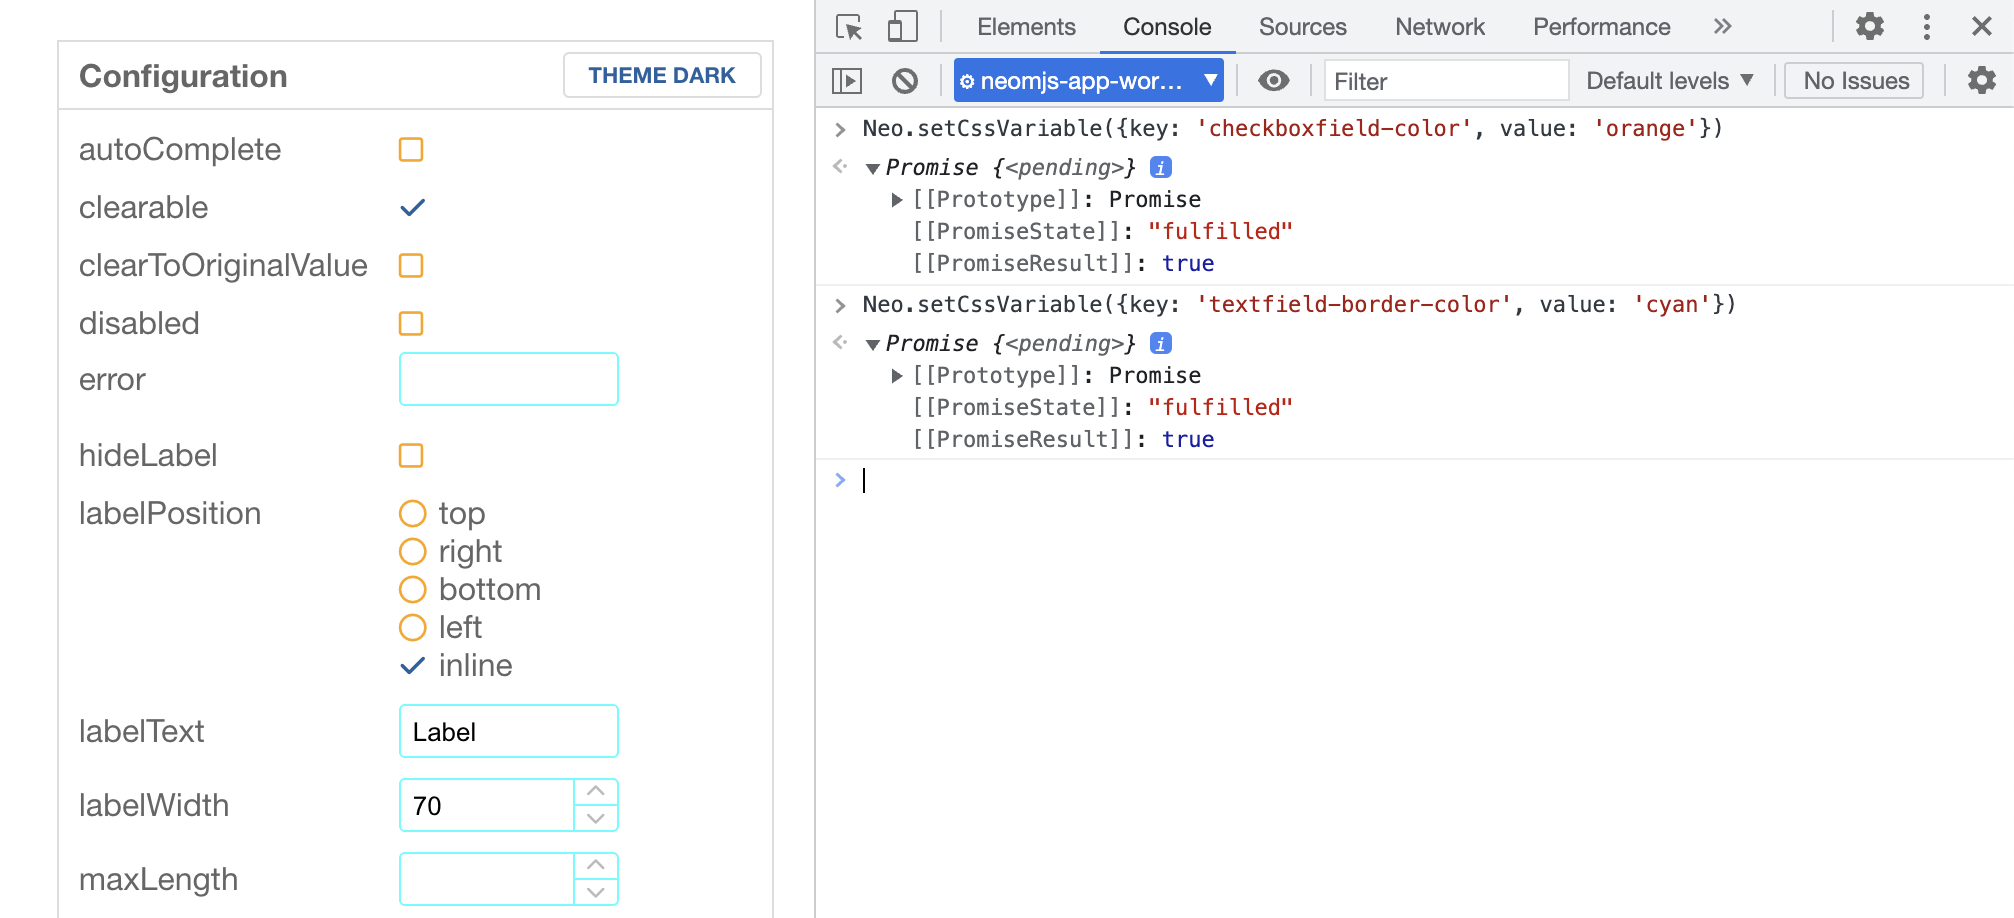The height and width of the screenshot is (918, 2014).
Task: Select the bottom labelPosition radio
Action: pos(412,590)
